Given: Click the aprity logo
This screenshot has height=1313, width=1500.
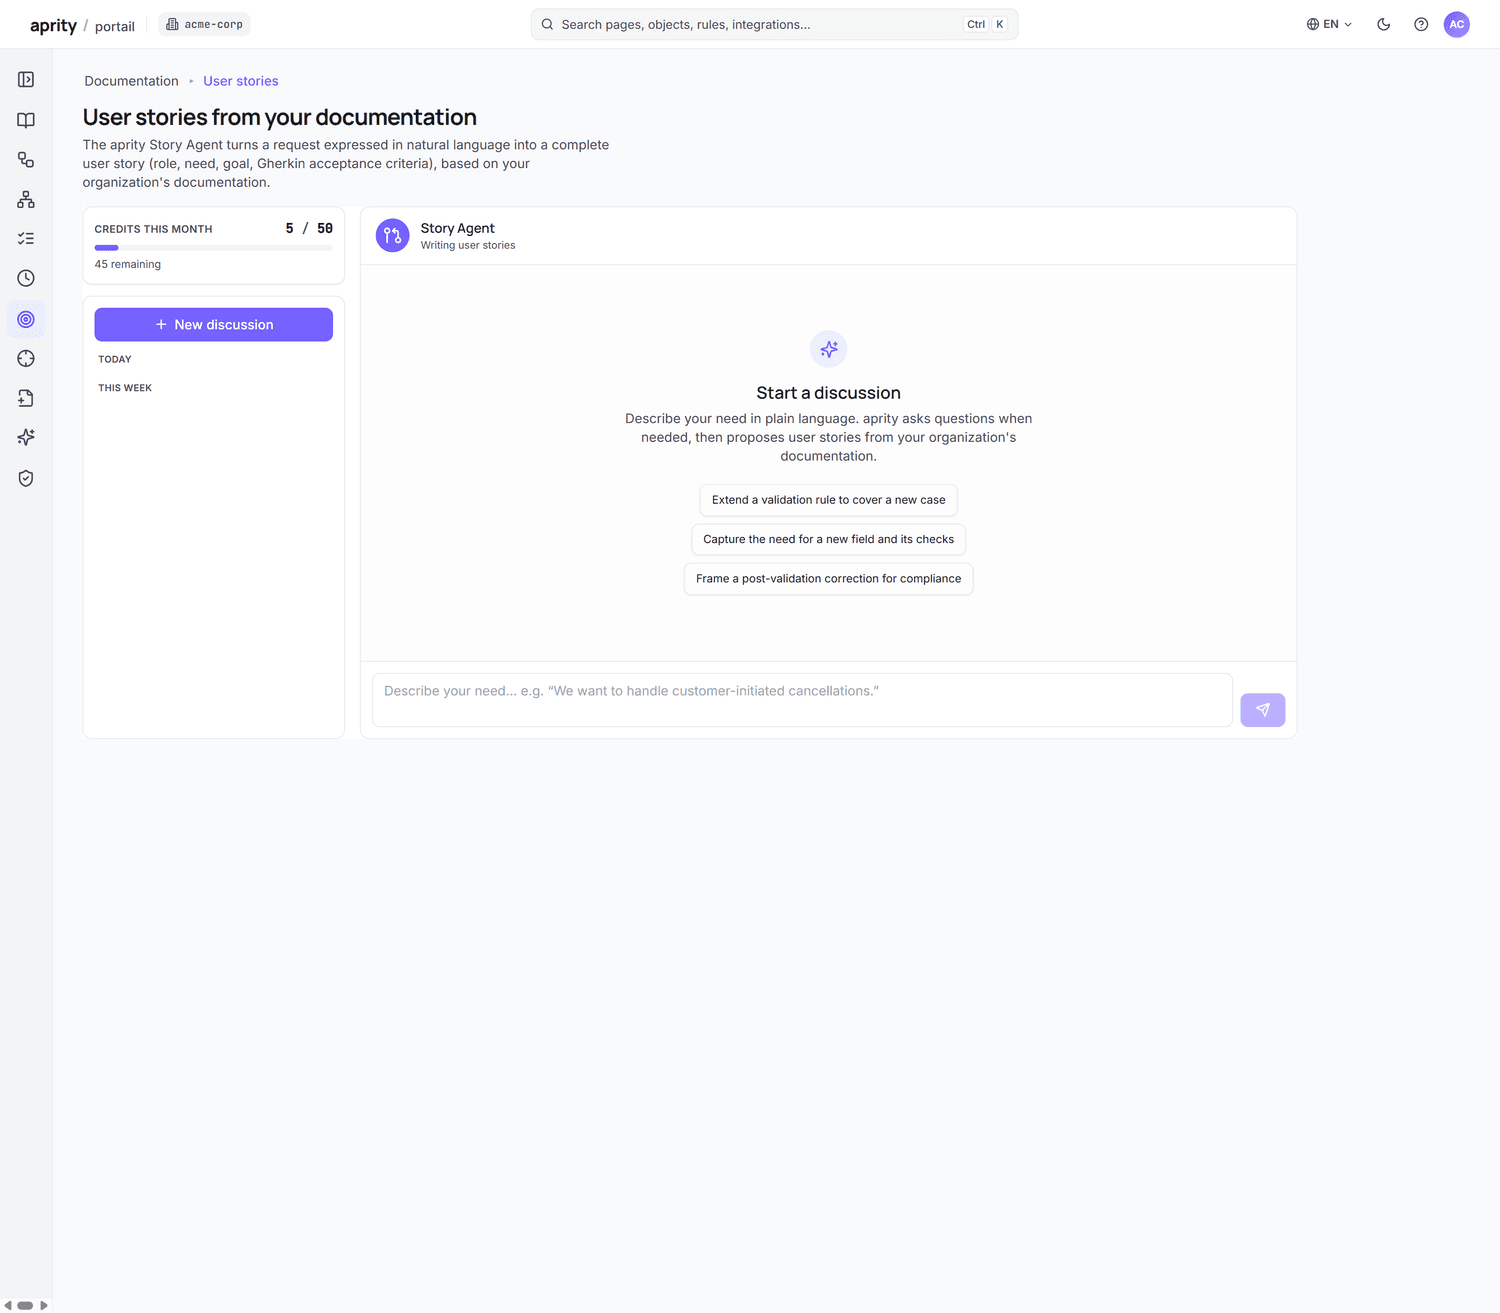Looking at the screenshot, I should (53, 25).
